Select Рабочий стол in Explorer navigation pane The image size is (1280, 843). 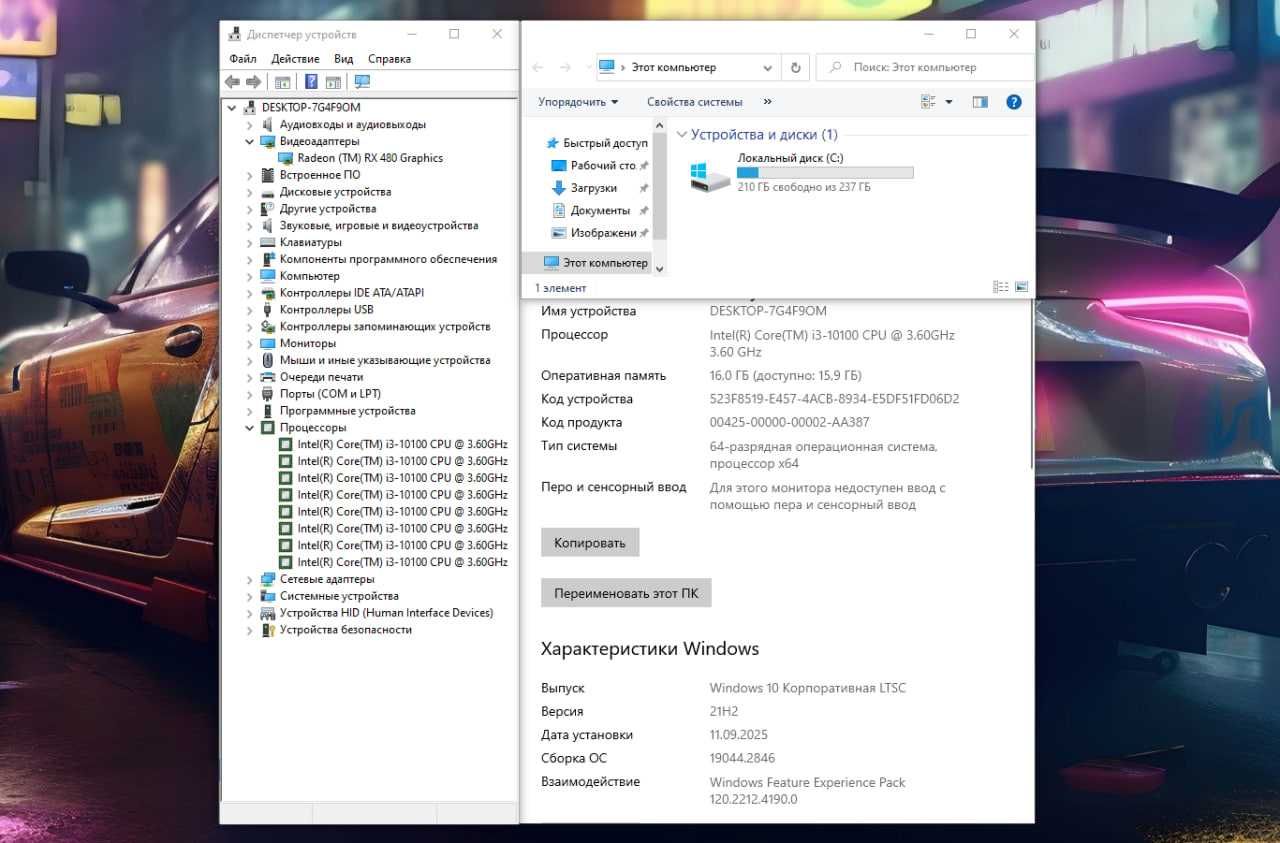click(x=603, y=165)
